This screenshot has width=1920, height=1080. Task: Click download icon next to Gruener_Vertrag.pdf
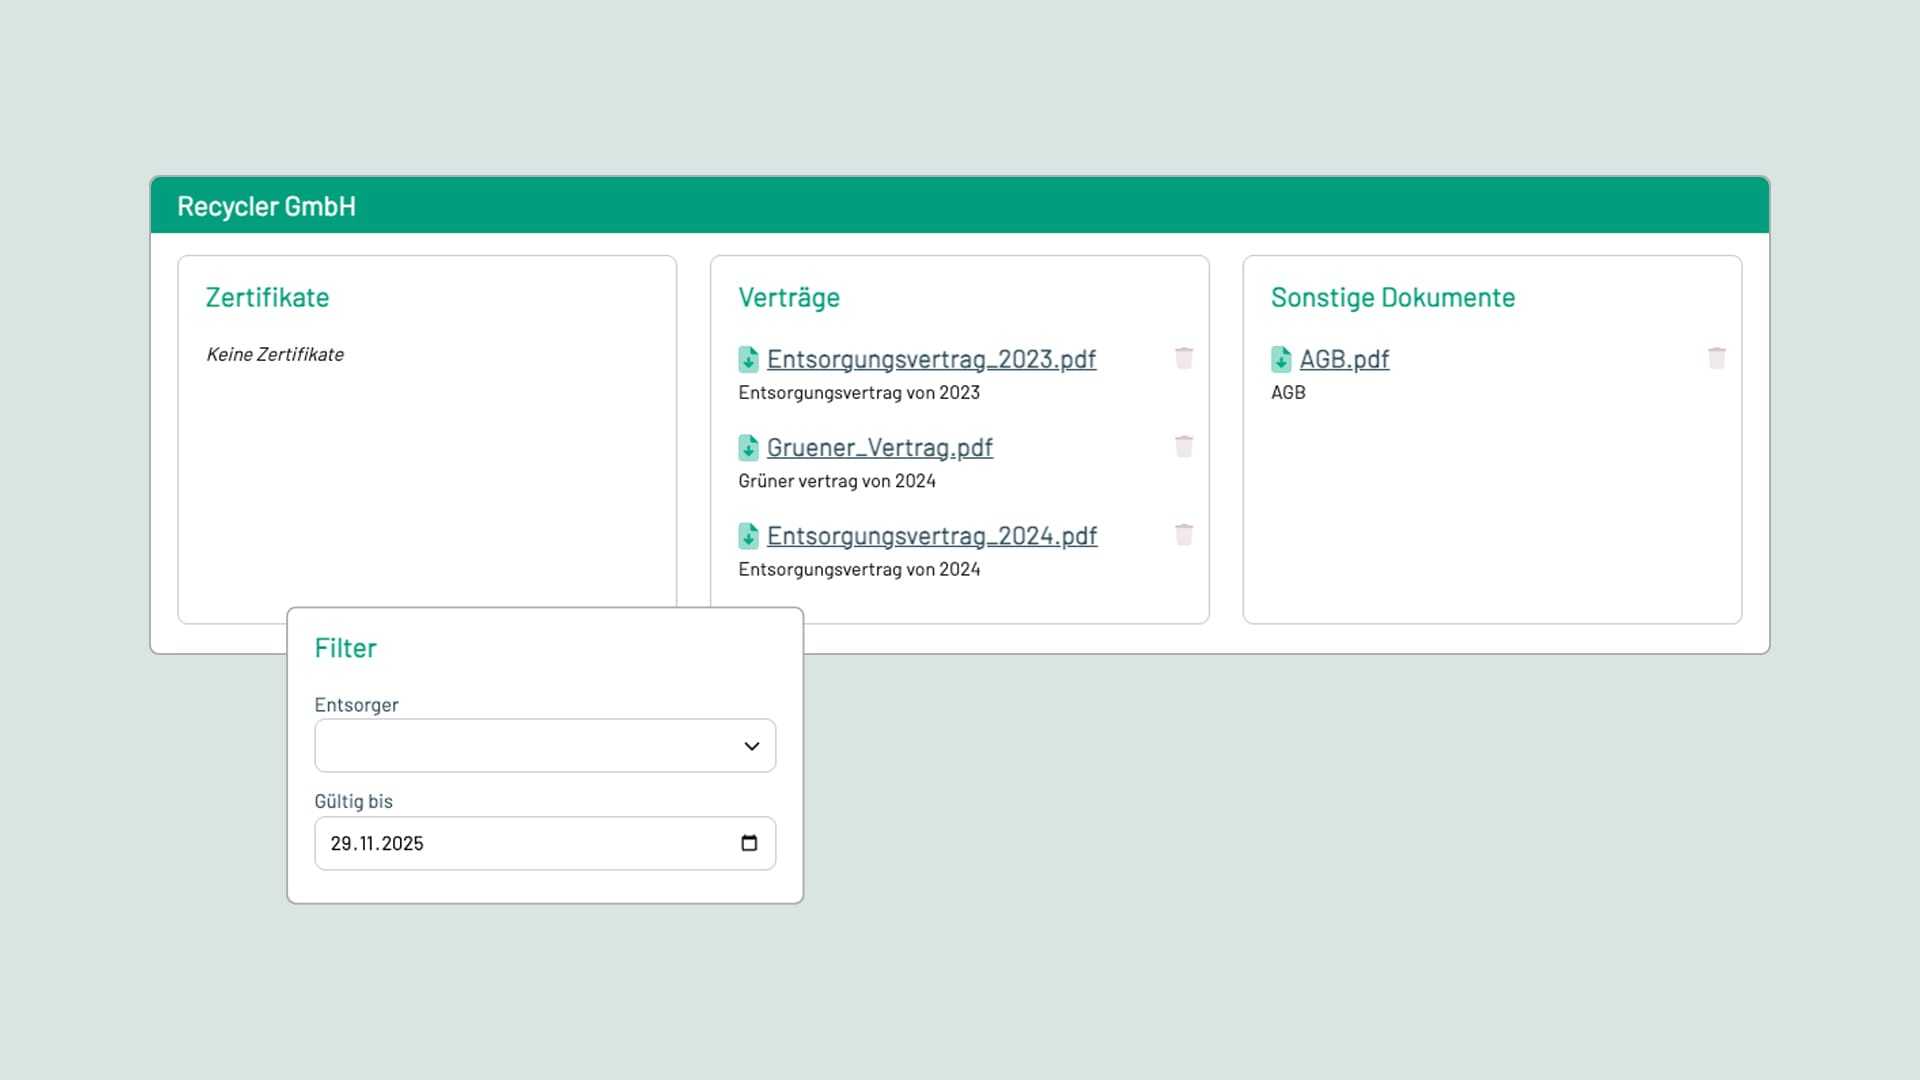748,447
